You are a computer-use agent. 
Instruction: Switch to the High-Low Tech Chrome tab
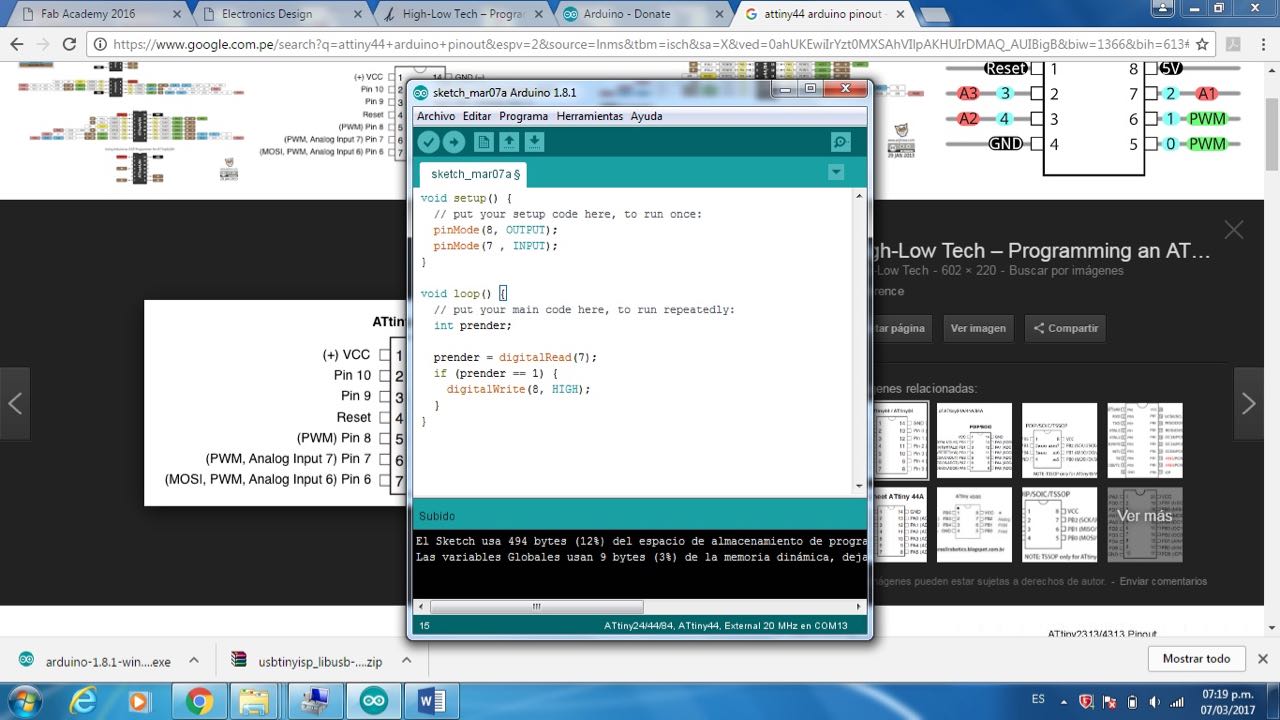click(459, 14)
